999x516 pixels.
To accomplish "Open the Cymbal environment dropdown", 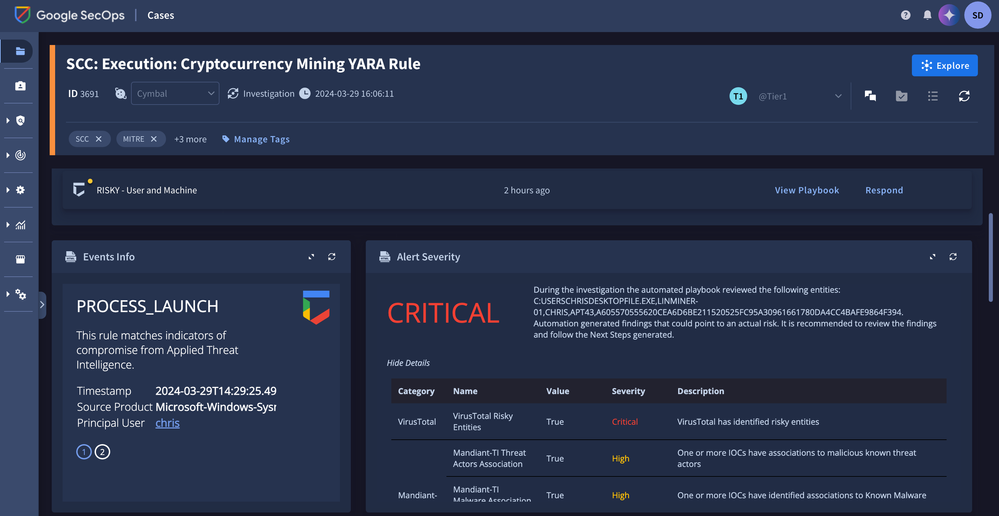I will (175, 94).
